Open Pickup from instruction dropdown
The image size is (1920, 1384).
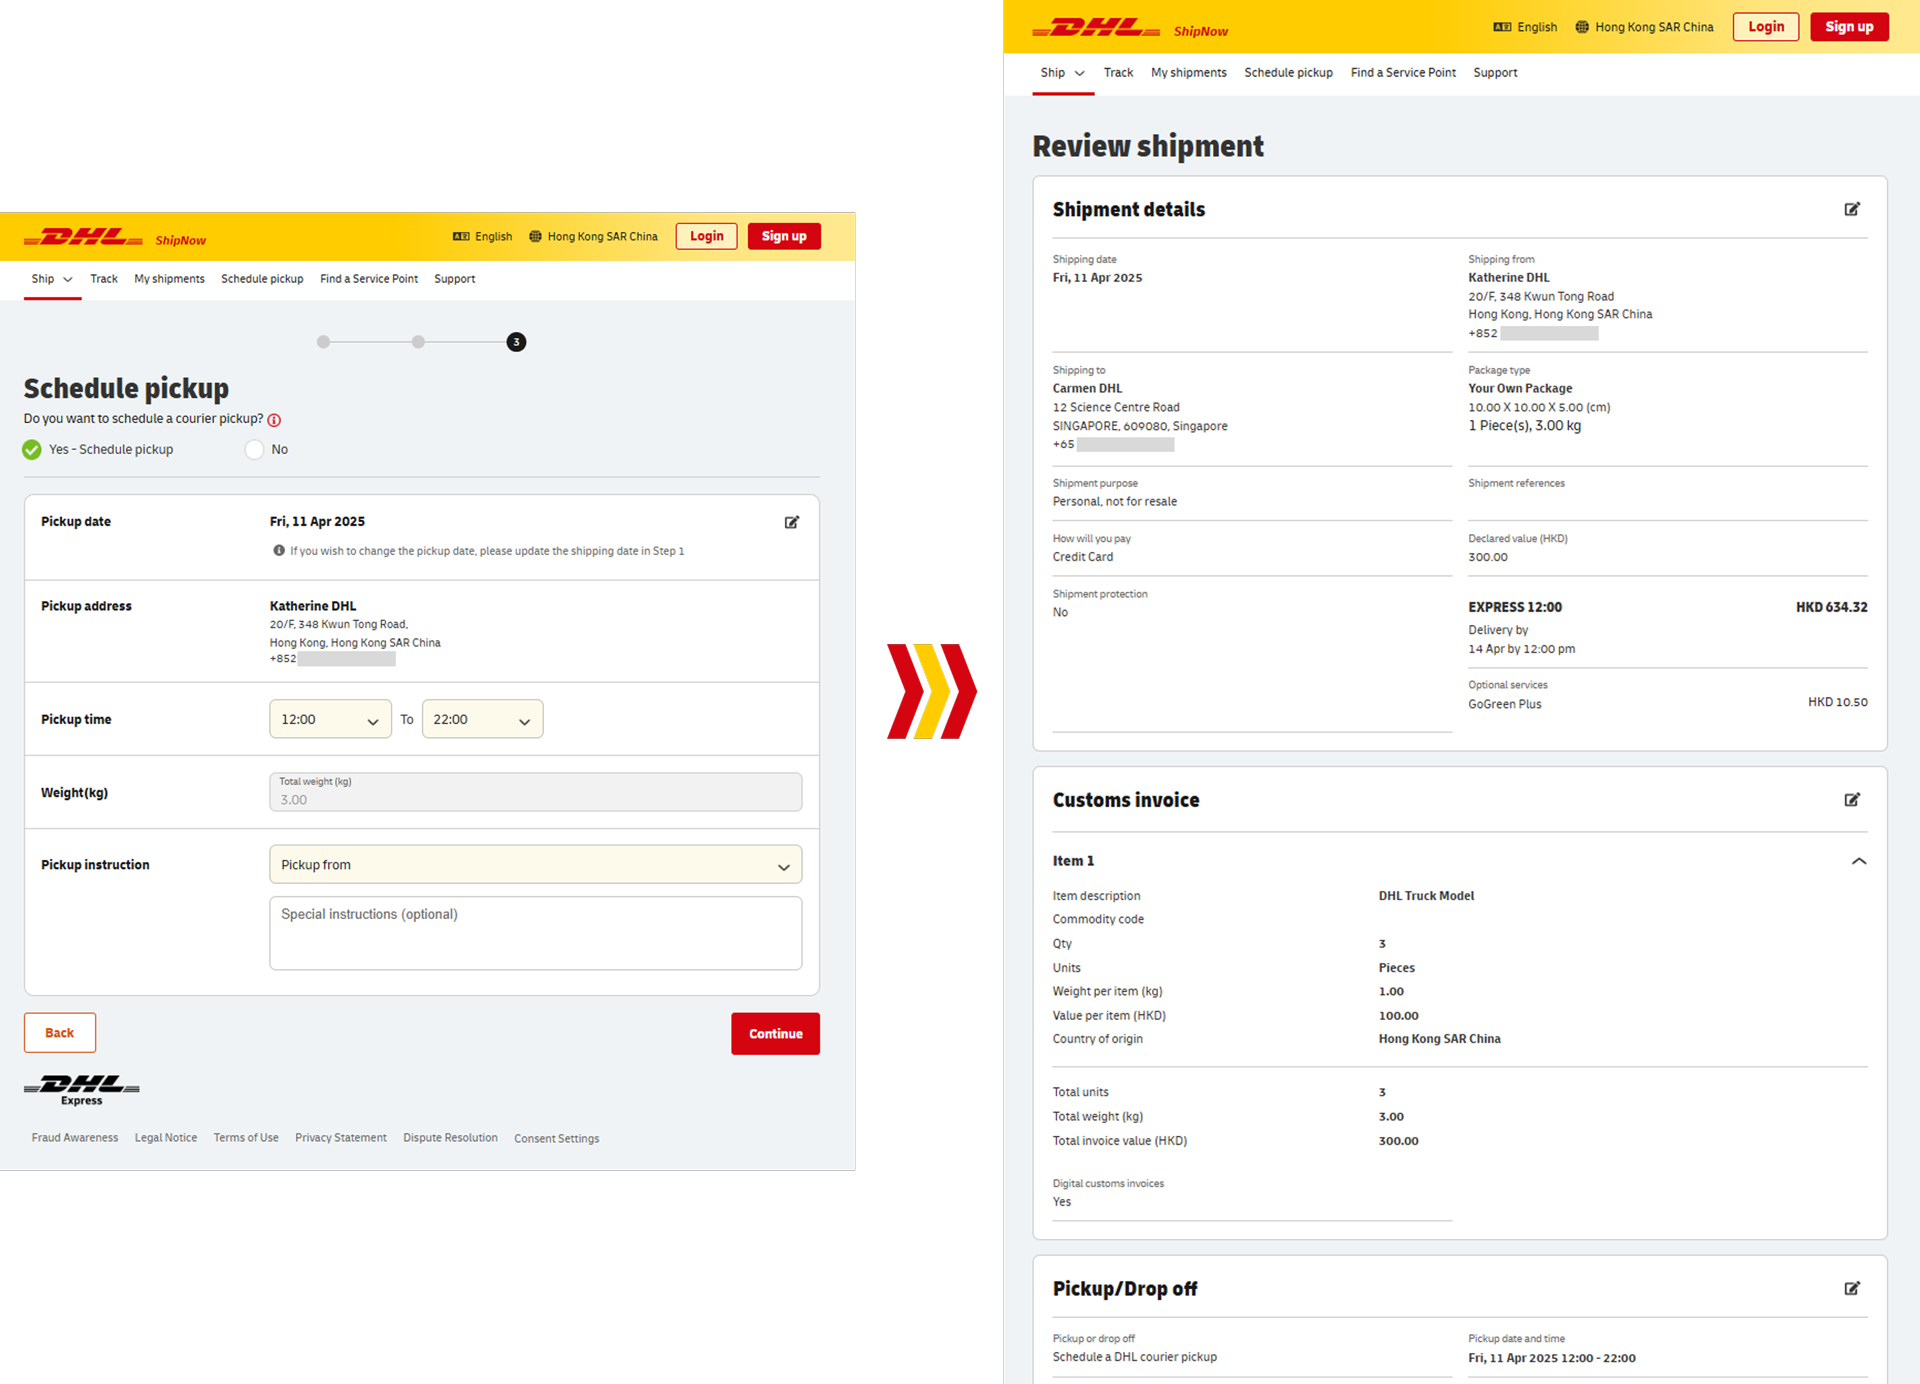pyautogui.click(x=535, y=865)
